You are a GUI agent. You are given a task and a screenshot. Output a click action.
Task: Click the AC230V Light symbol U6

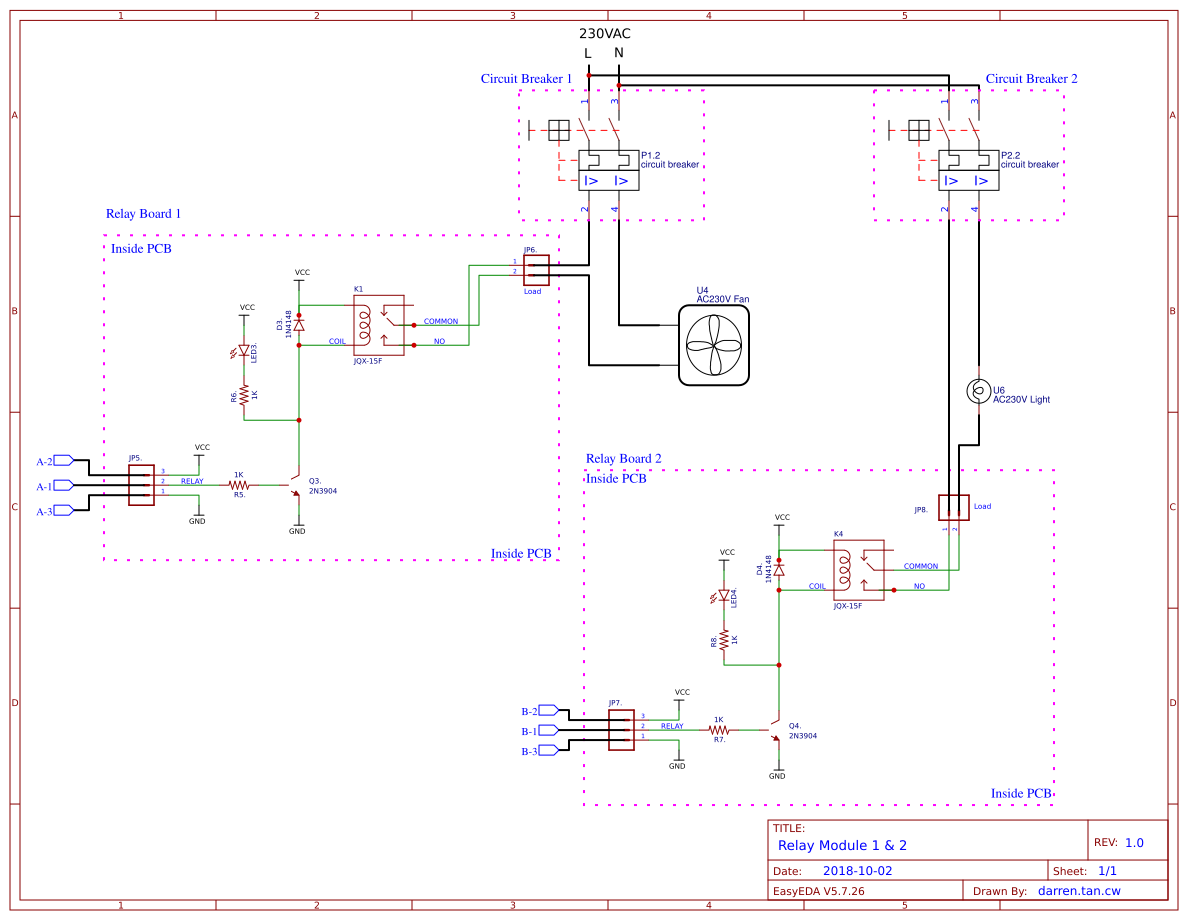977,391
